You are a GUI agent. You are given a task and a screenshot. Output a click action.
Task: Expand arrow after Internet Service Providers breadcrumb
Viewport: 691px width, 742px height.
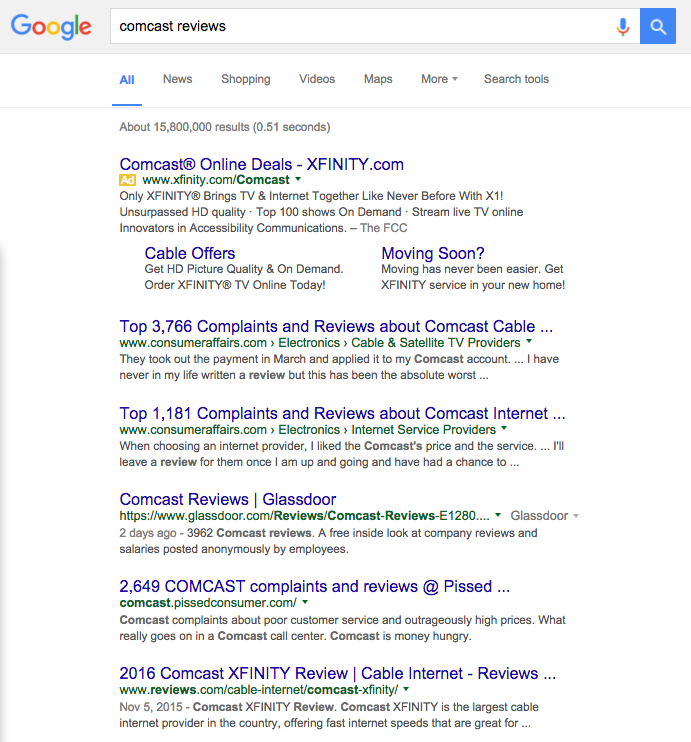coord(504,429)
